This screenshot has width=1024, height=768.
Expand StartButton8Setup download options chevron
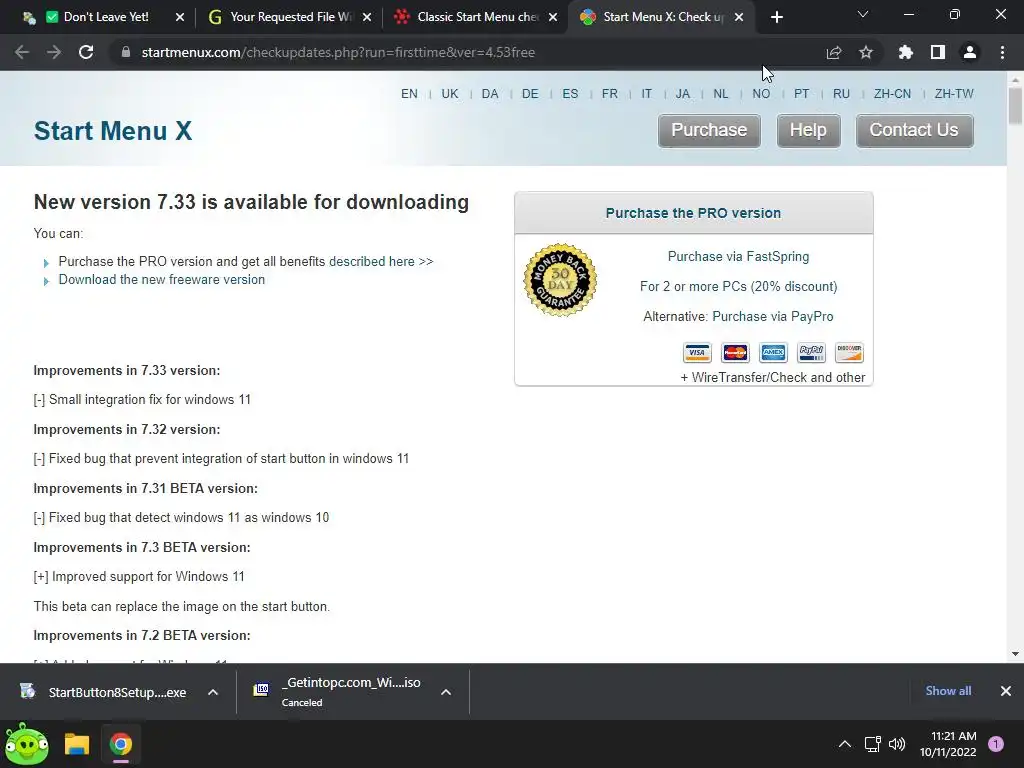coord(213,692)
